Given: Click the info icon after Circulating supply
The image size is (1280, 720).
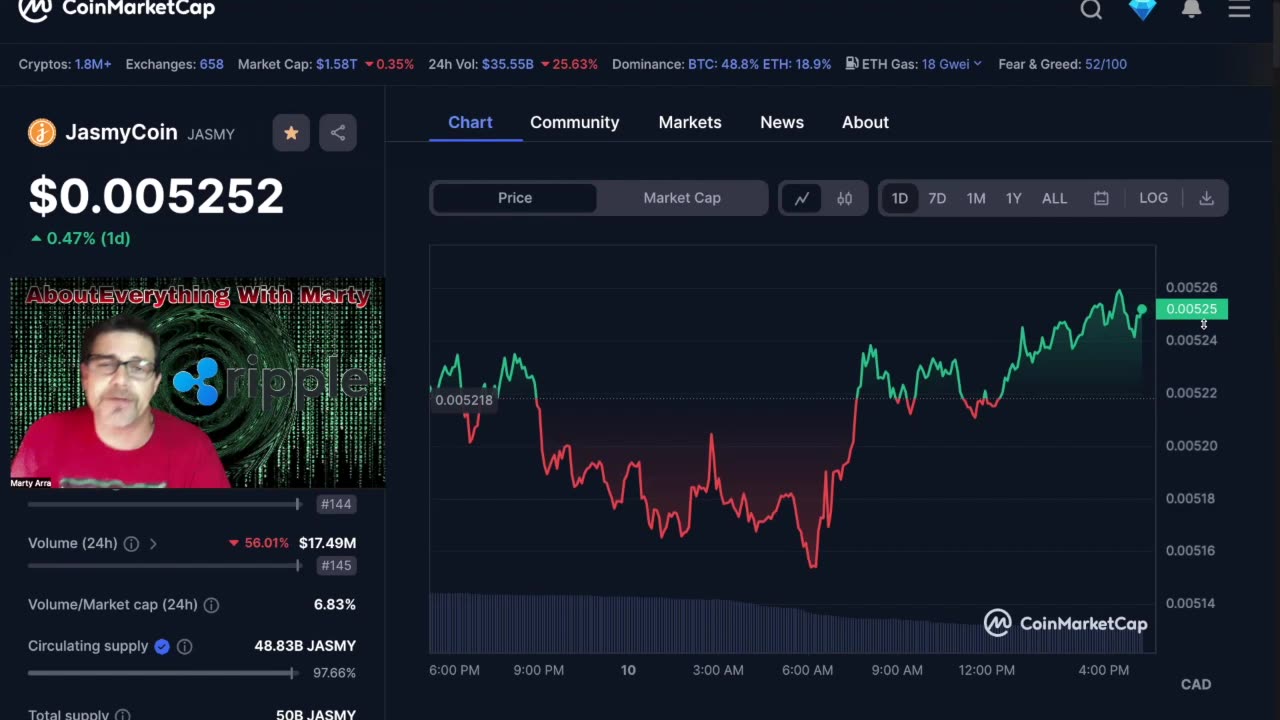Looking at the screenshot, I should click(x=184, y=646).
